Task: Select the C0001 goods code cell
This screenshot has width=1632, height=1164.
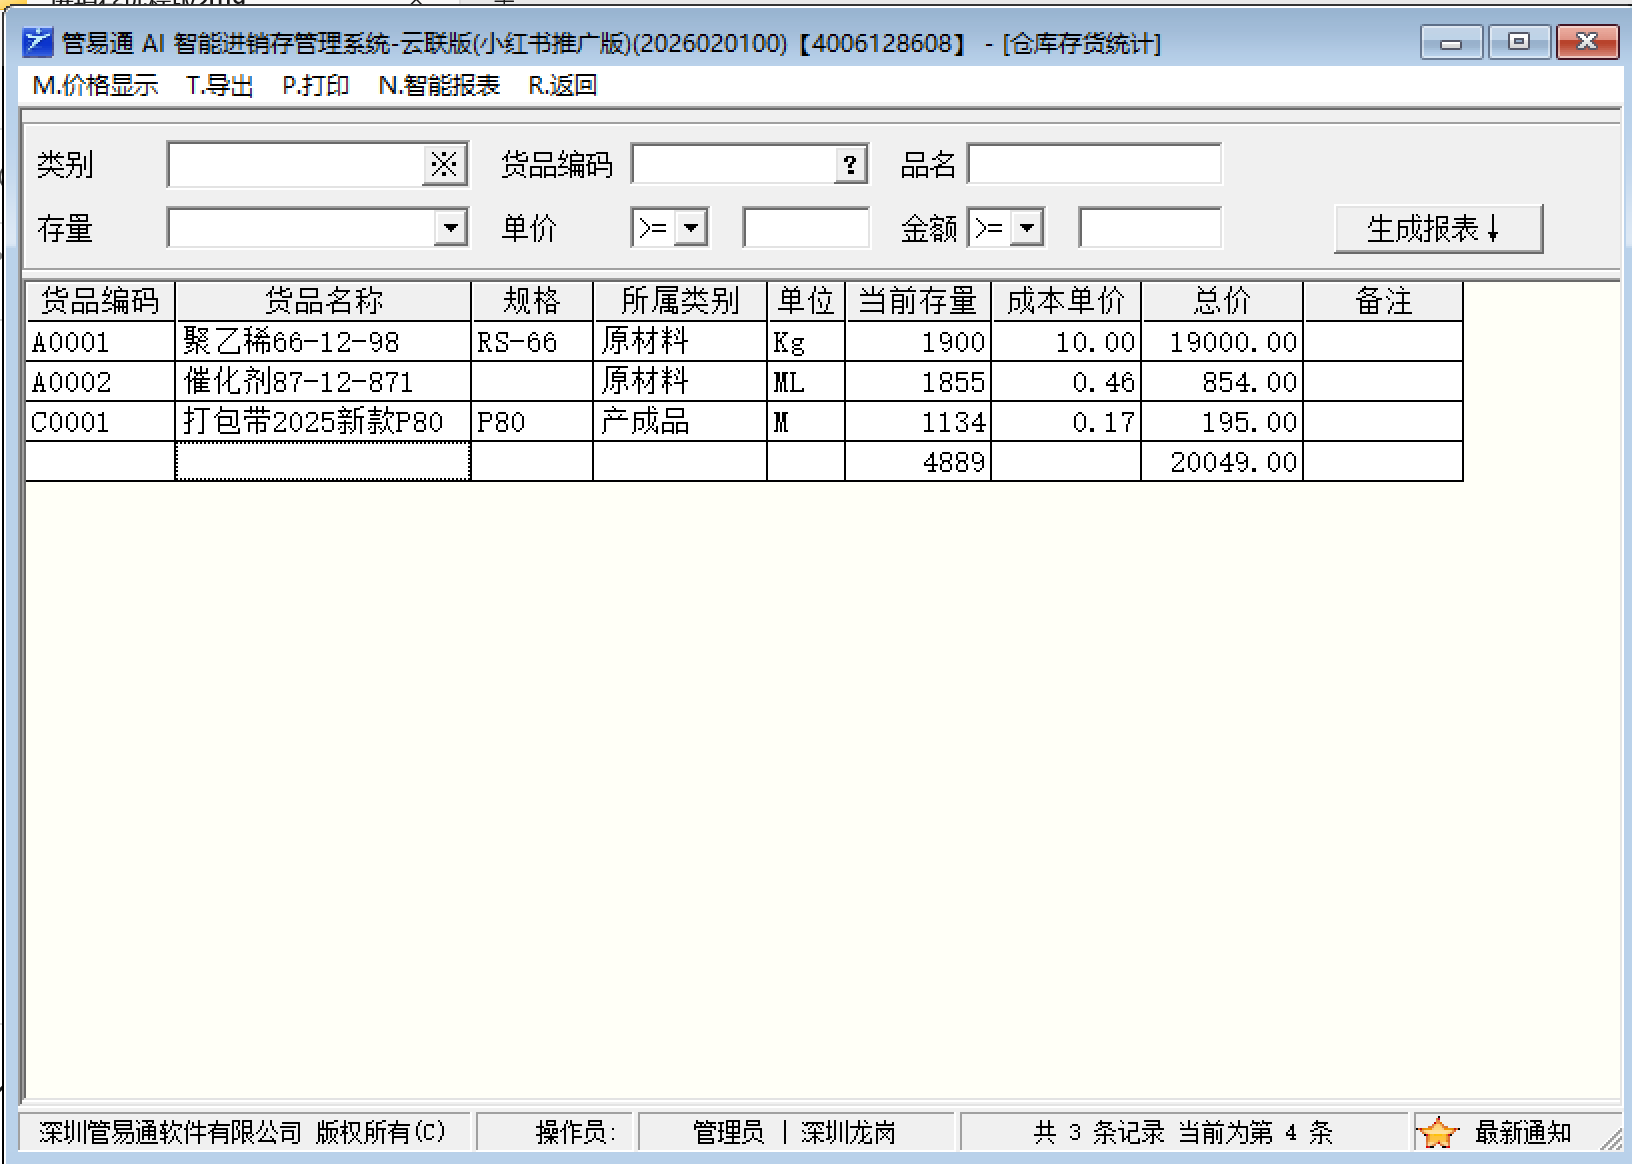Action: coord(99,422)
